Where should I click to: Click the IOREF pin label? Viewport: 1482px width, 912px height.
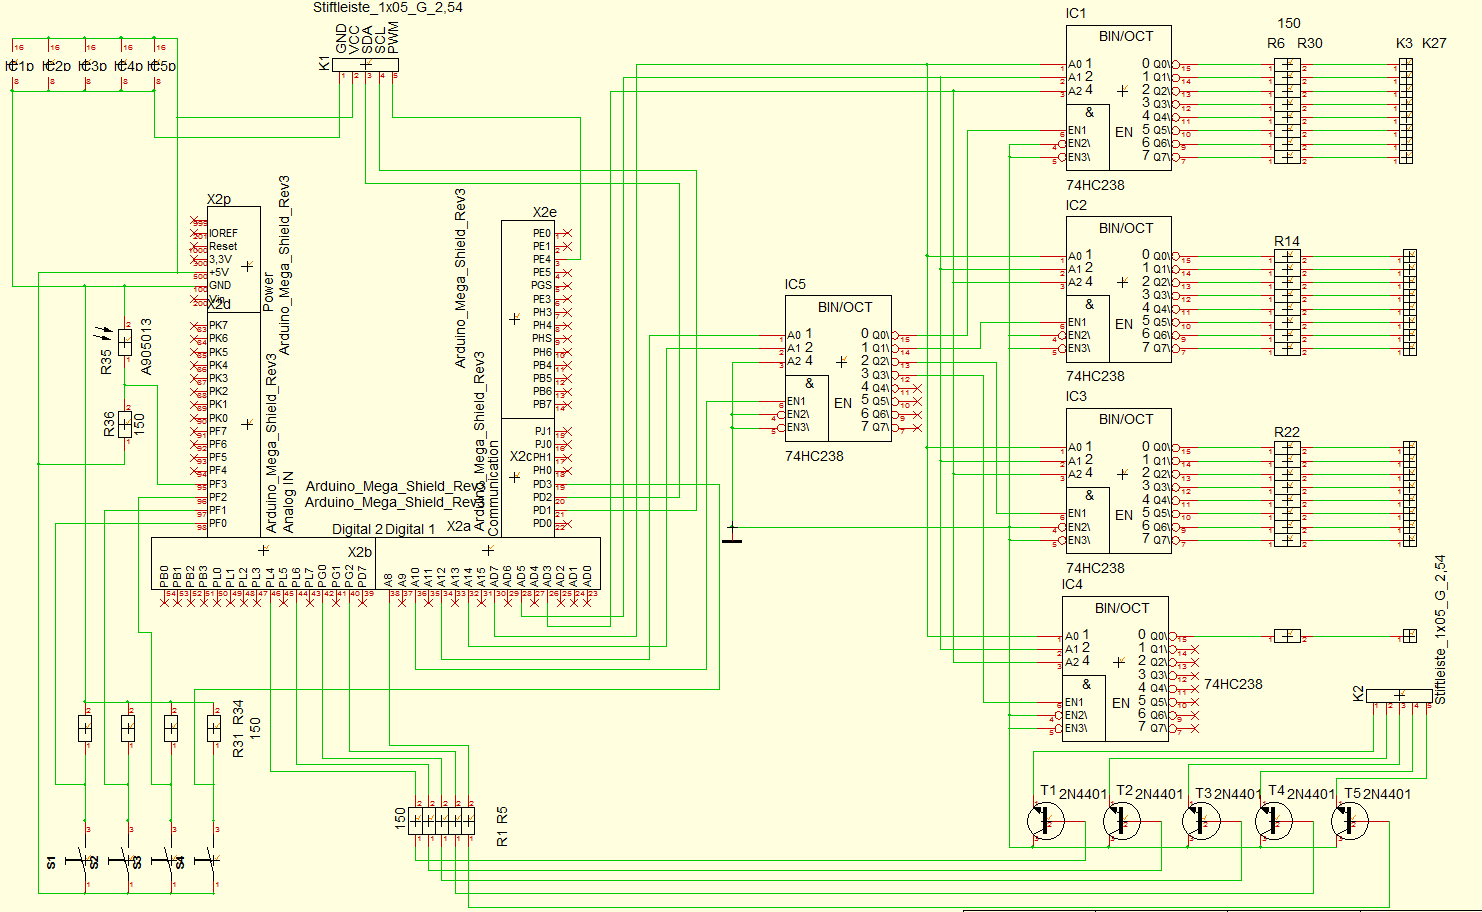(223, 233)
